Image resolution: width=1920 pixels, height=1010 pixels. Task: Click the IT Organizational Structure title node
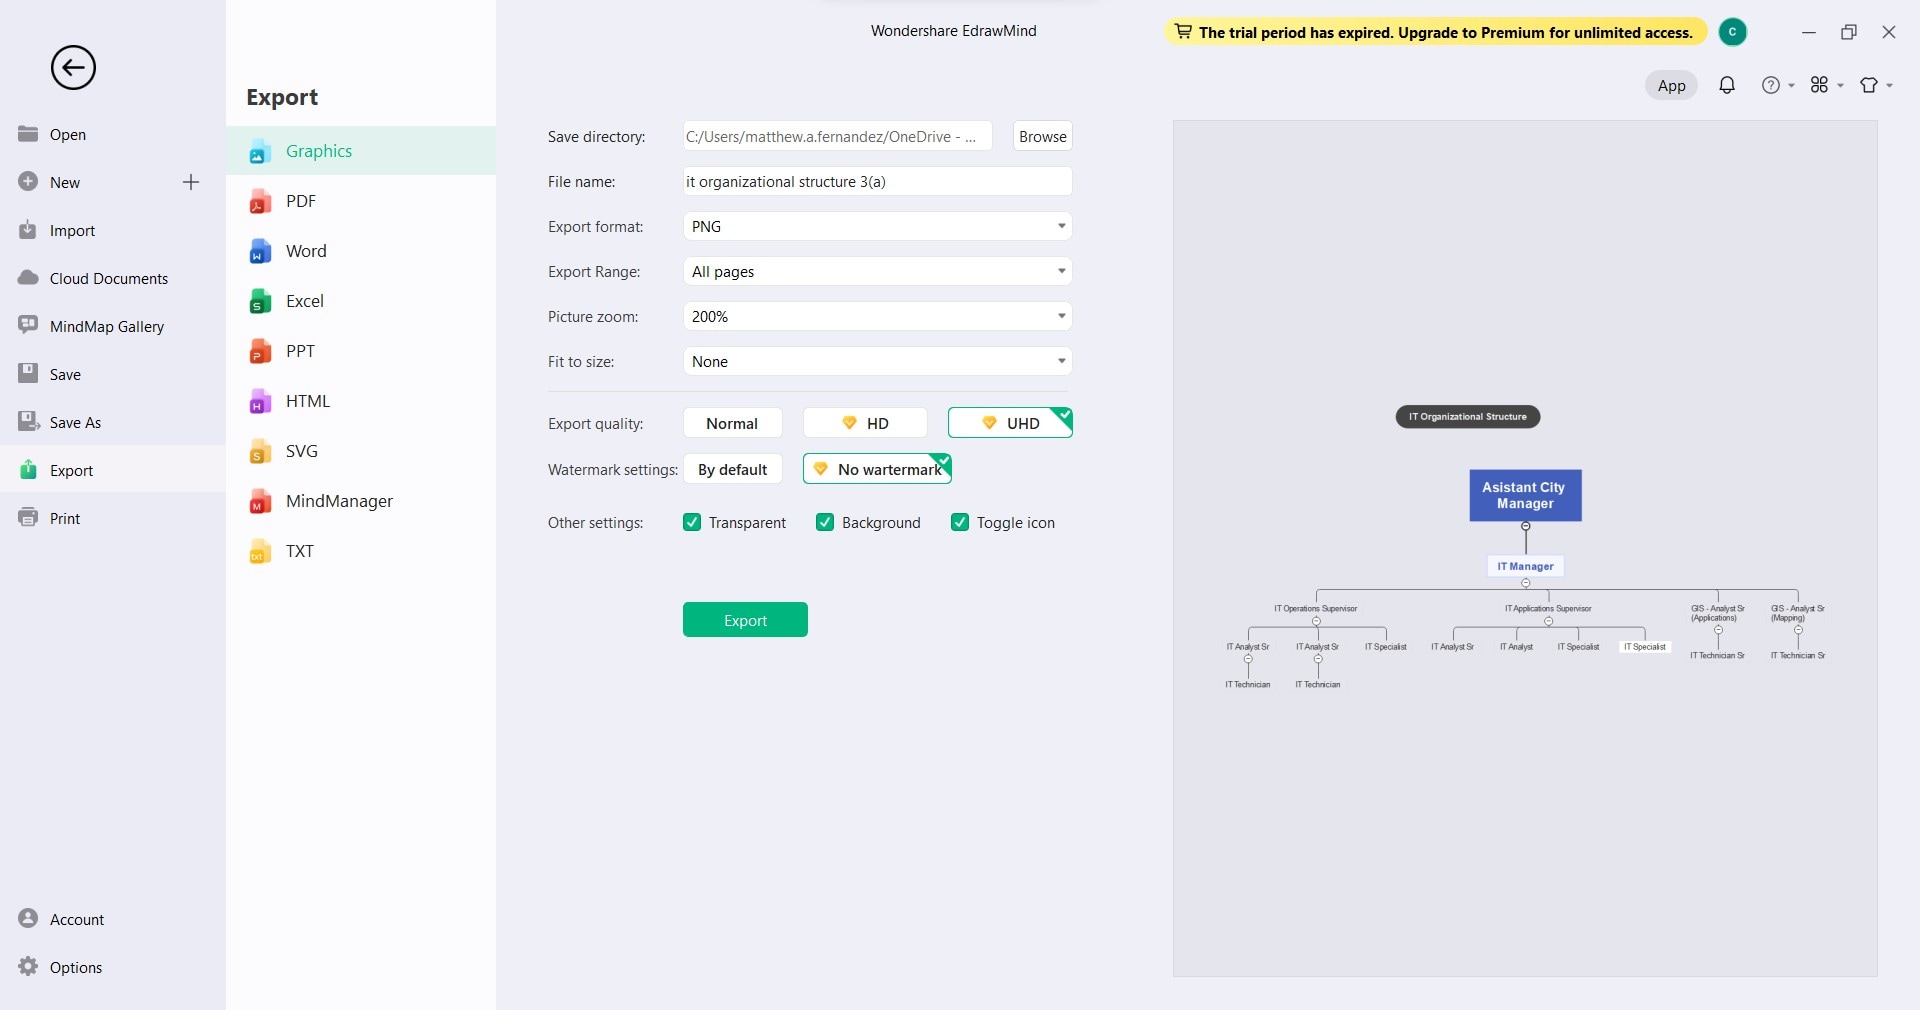click(1467, 416)
